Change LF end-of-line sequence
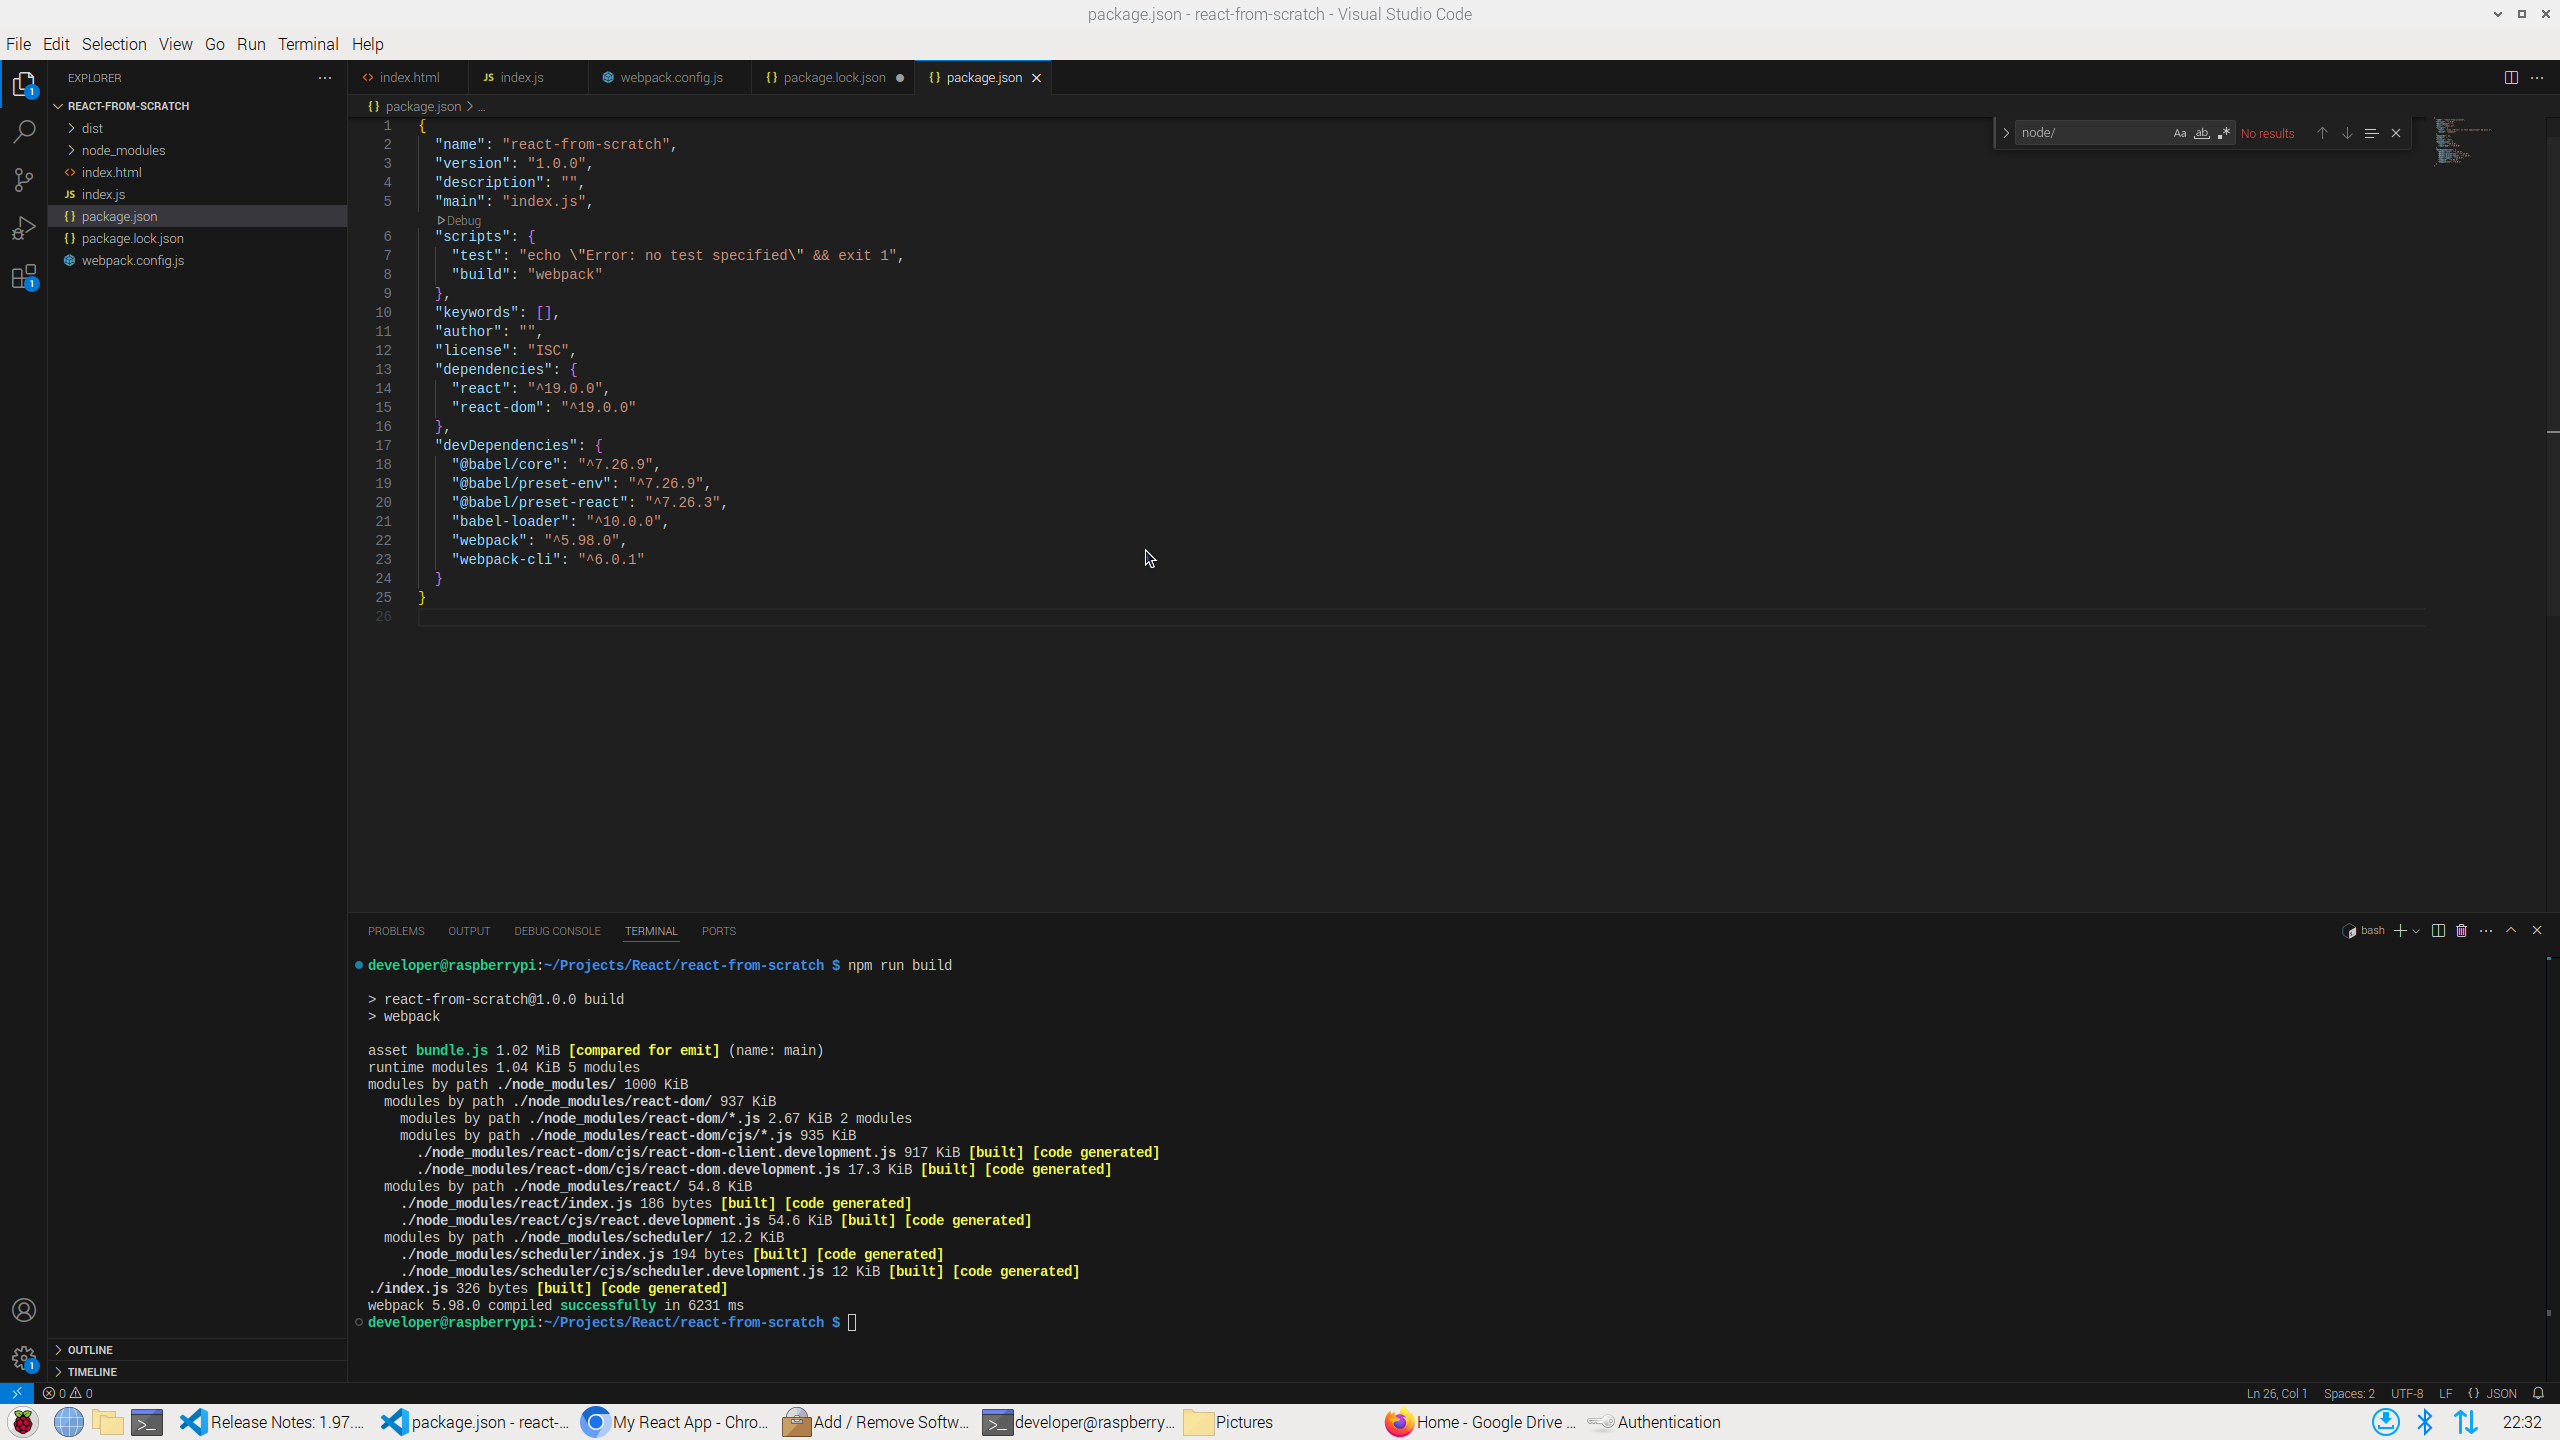Image resolution: width=2560 pixels, height=1440 pixels. pos(2446,1393)
